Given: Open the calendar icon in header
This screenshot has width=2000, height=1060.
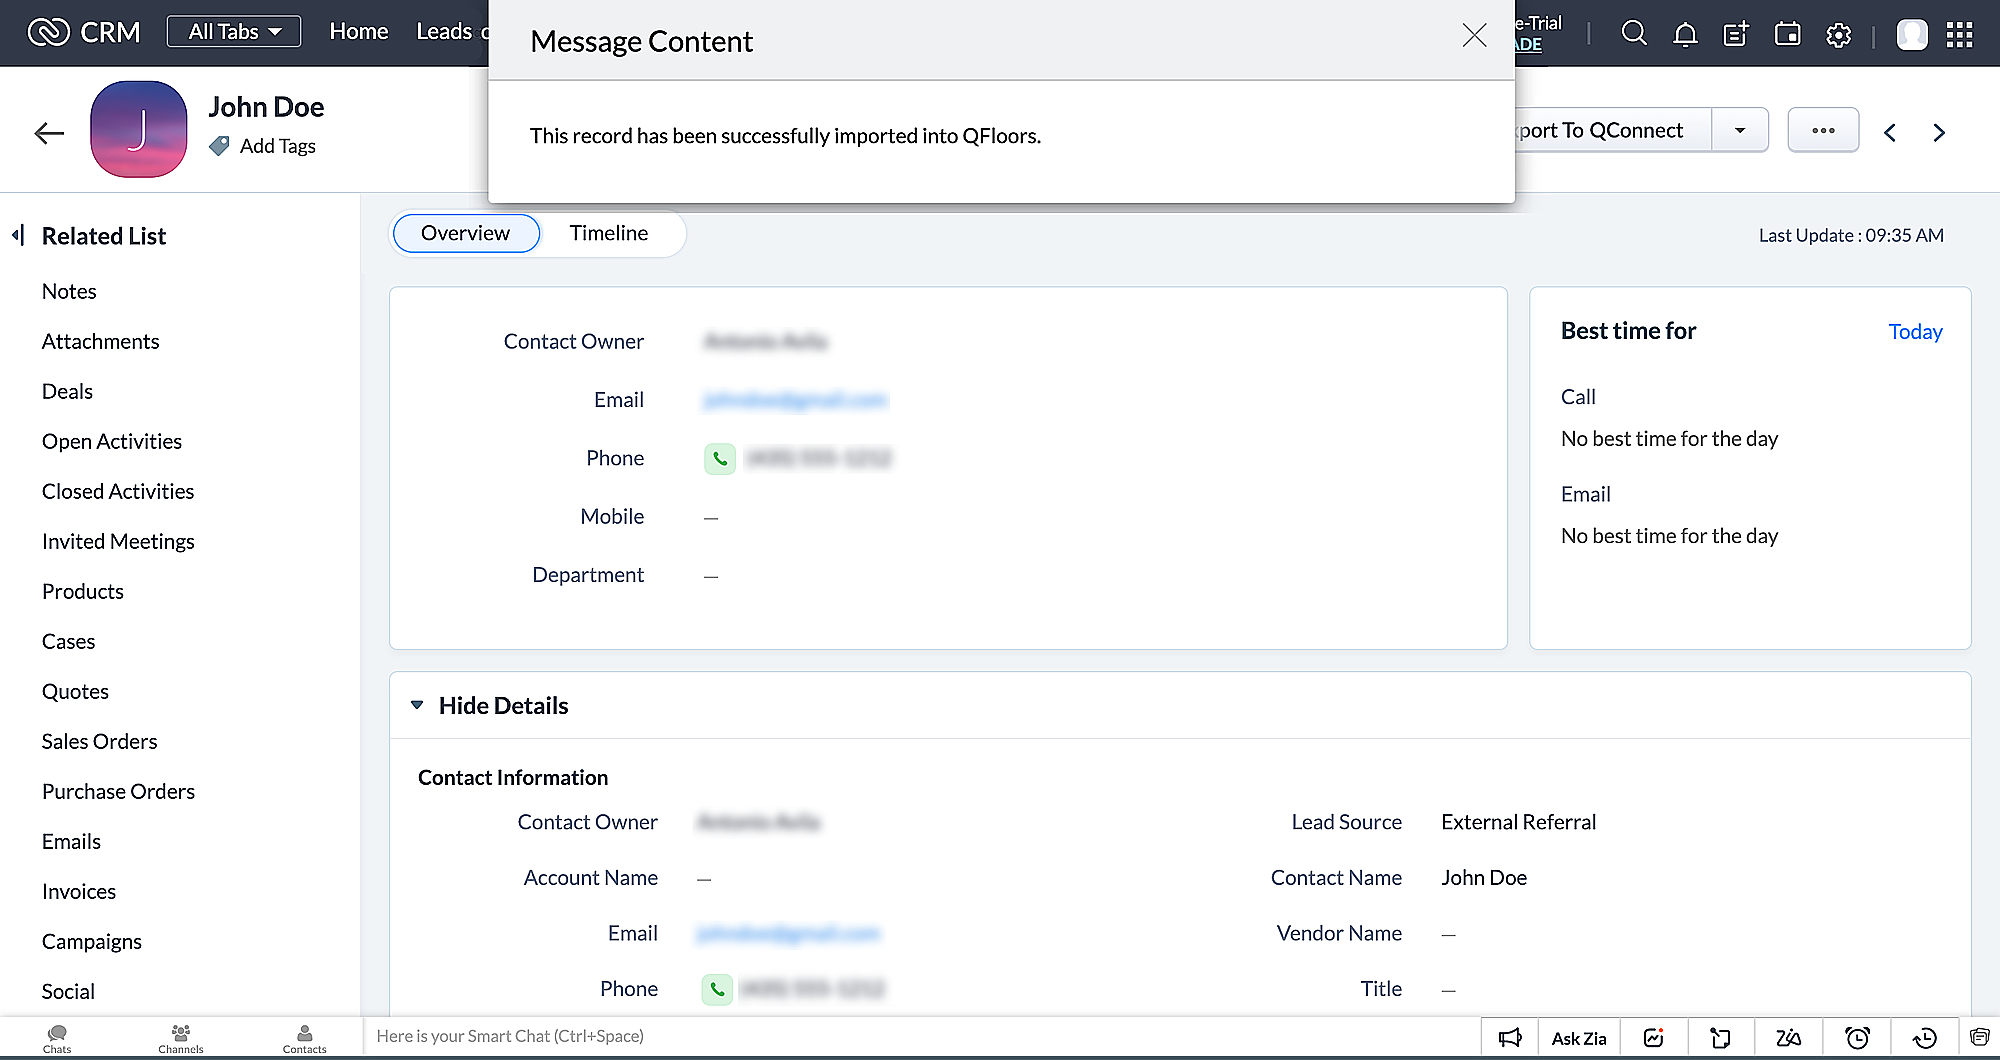Looking at the screenshot, I should point(1787,35).
